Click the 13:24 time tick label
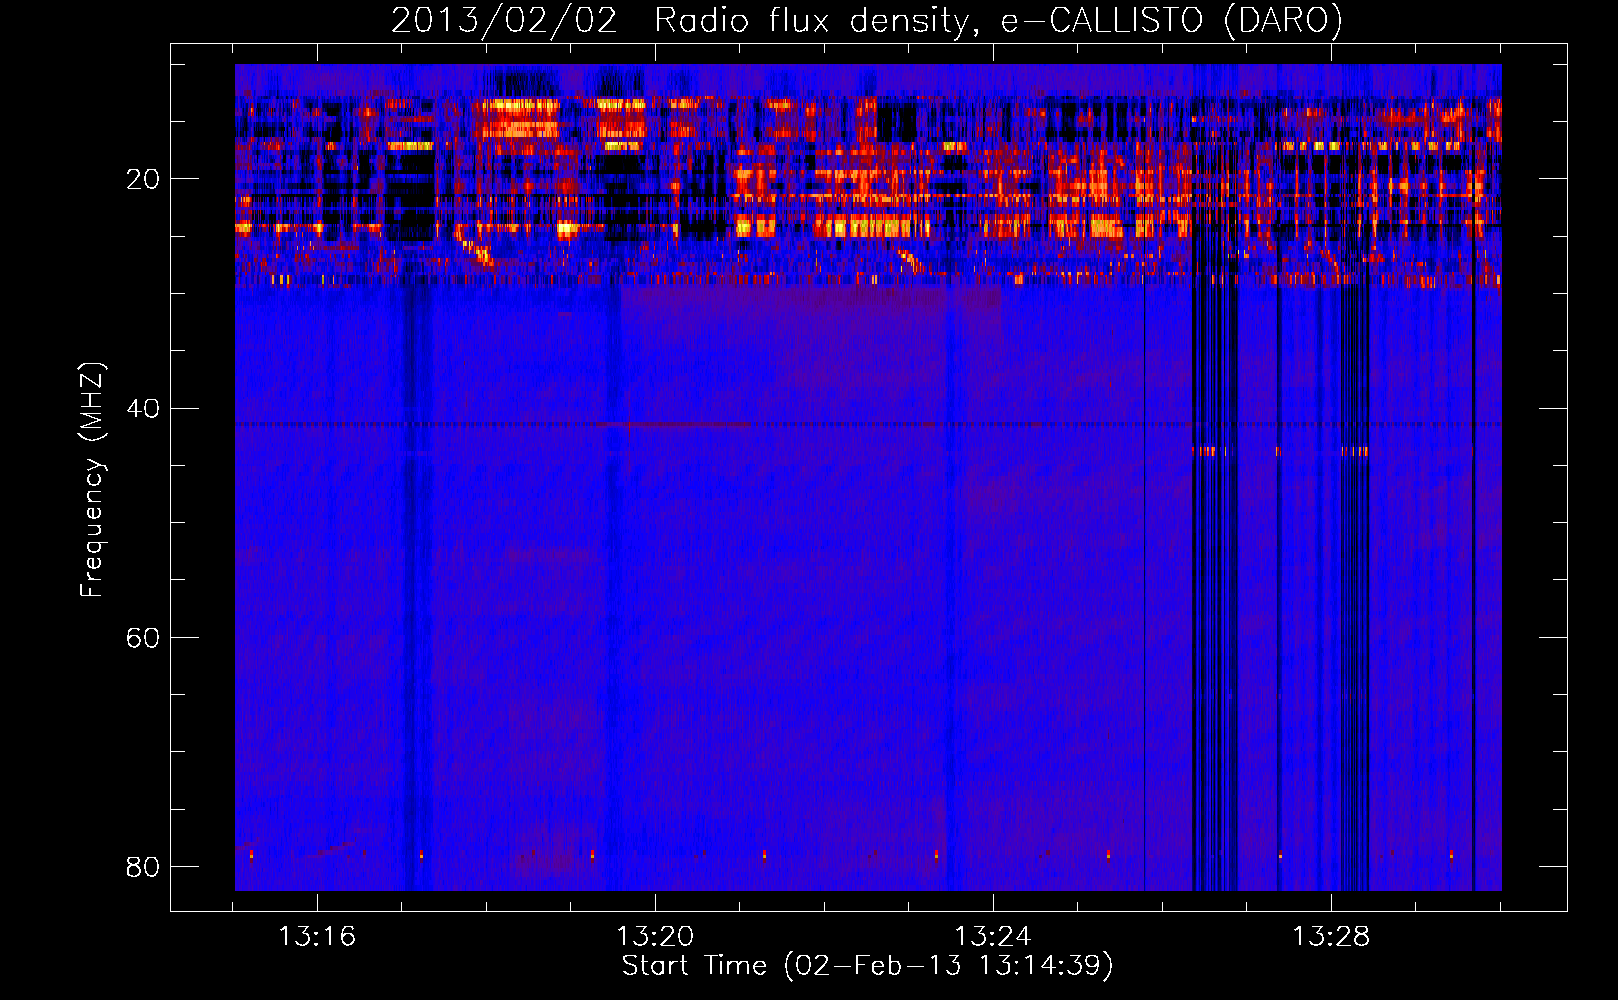The width and height of the screenshot is (1618, 1000). click(x=993, y=937)
